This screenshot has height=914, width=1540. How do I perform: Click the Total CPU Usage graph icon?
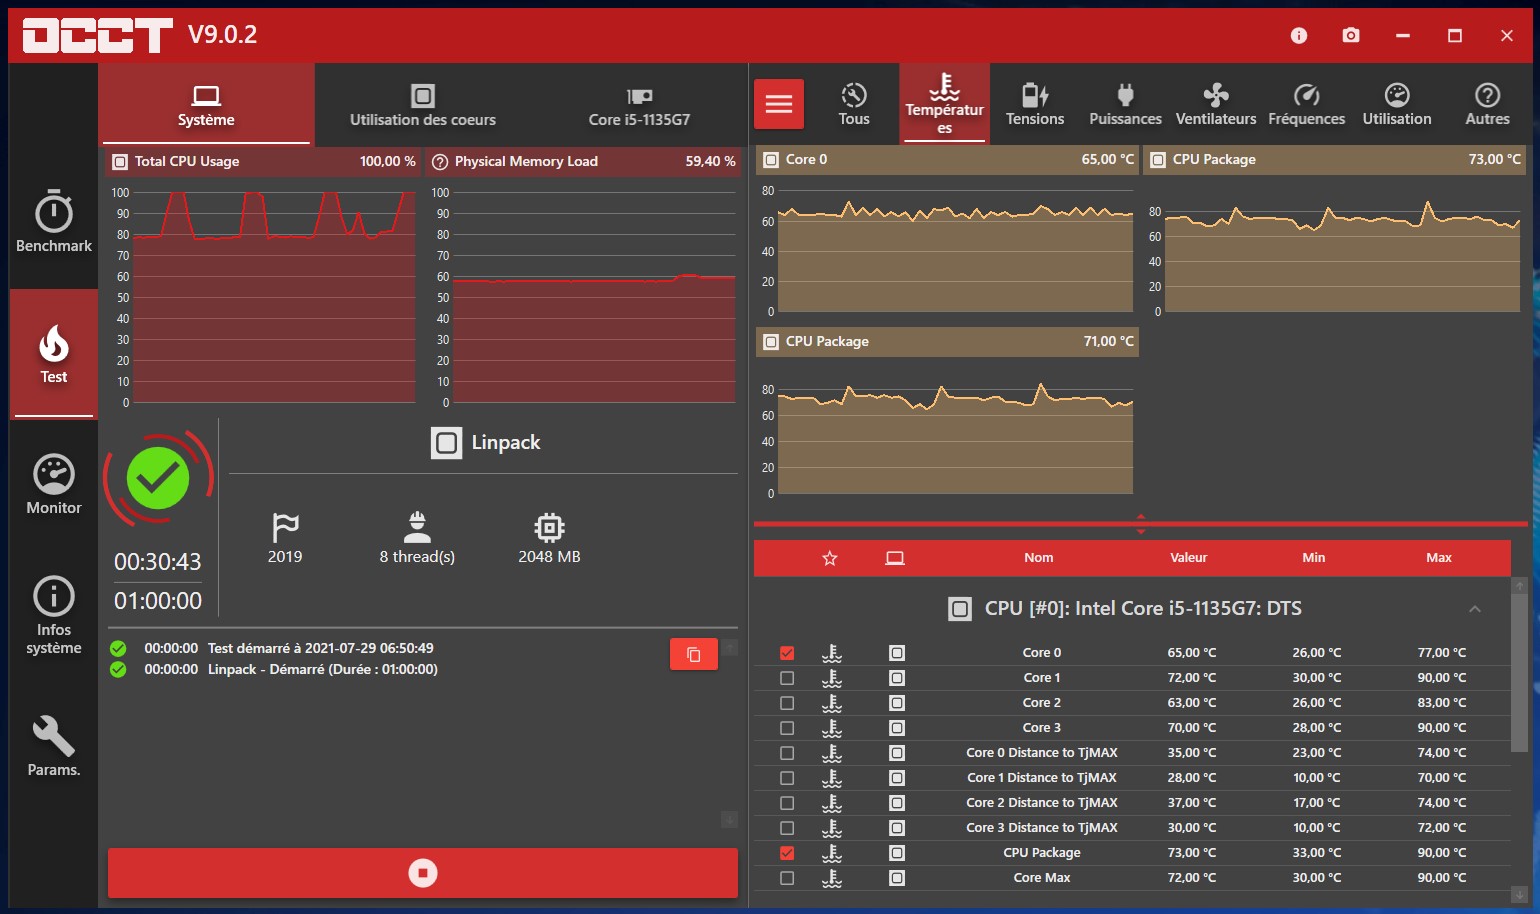(120, 161)
